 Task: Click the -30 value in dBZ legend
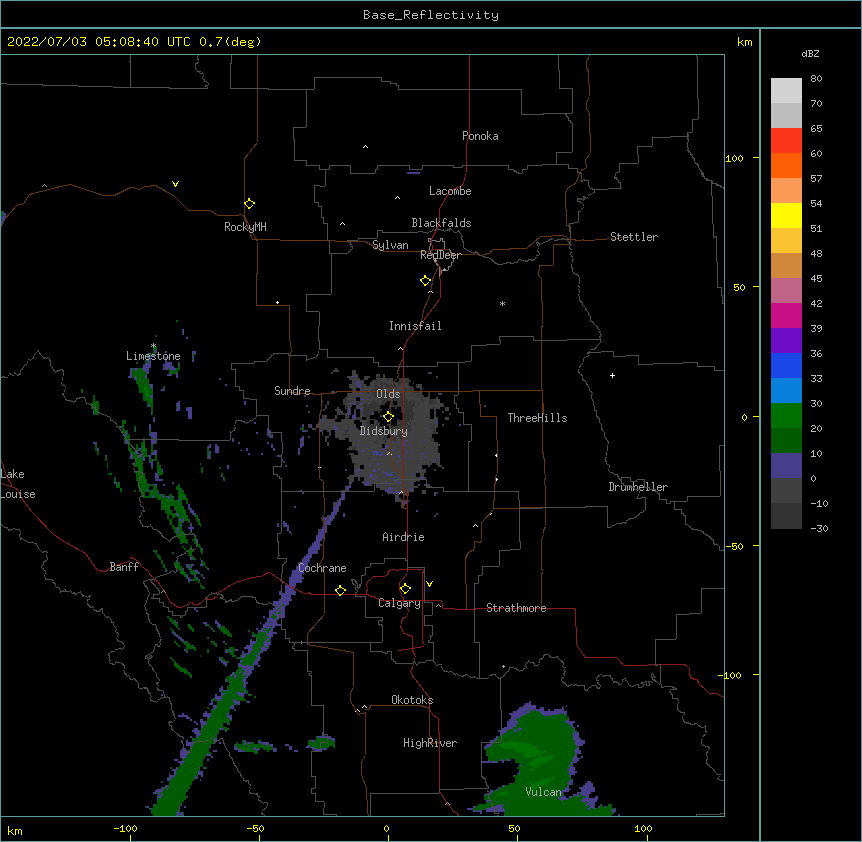click(819, 528)
